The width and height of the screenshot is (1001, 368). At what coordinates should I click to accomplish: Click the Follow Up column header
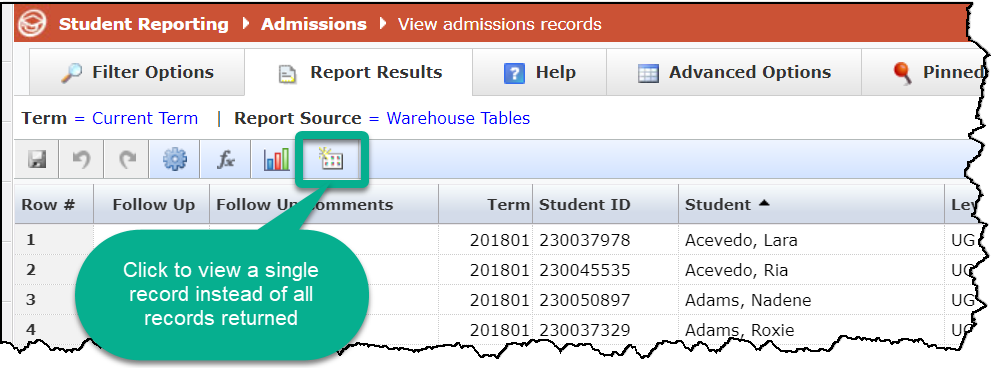click(x=153, y=204)
